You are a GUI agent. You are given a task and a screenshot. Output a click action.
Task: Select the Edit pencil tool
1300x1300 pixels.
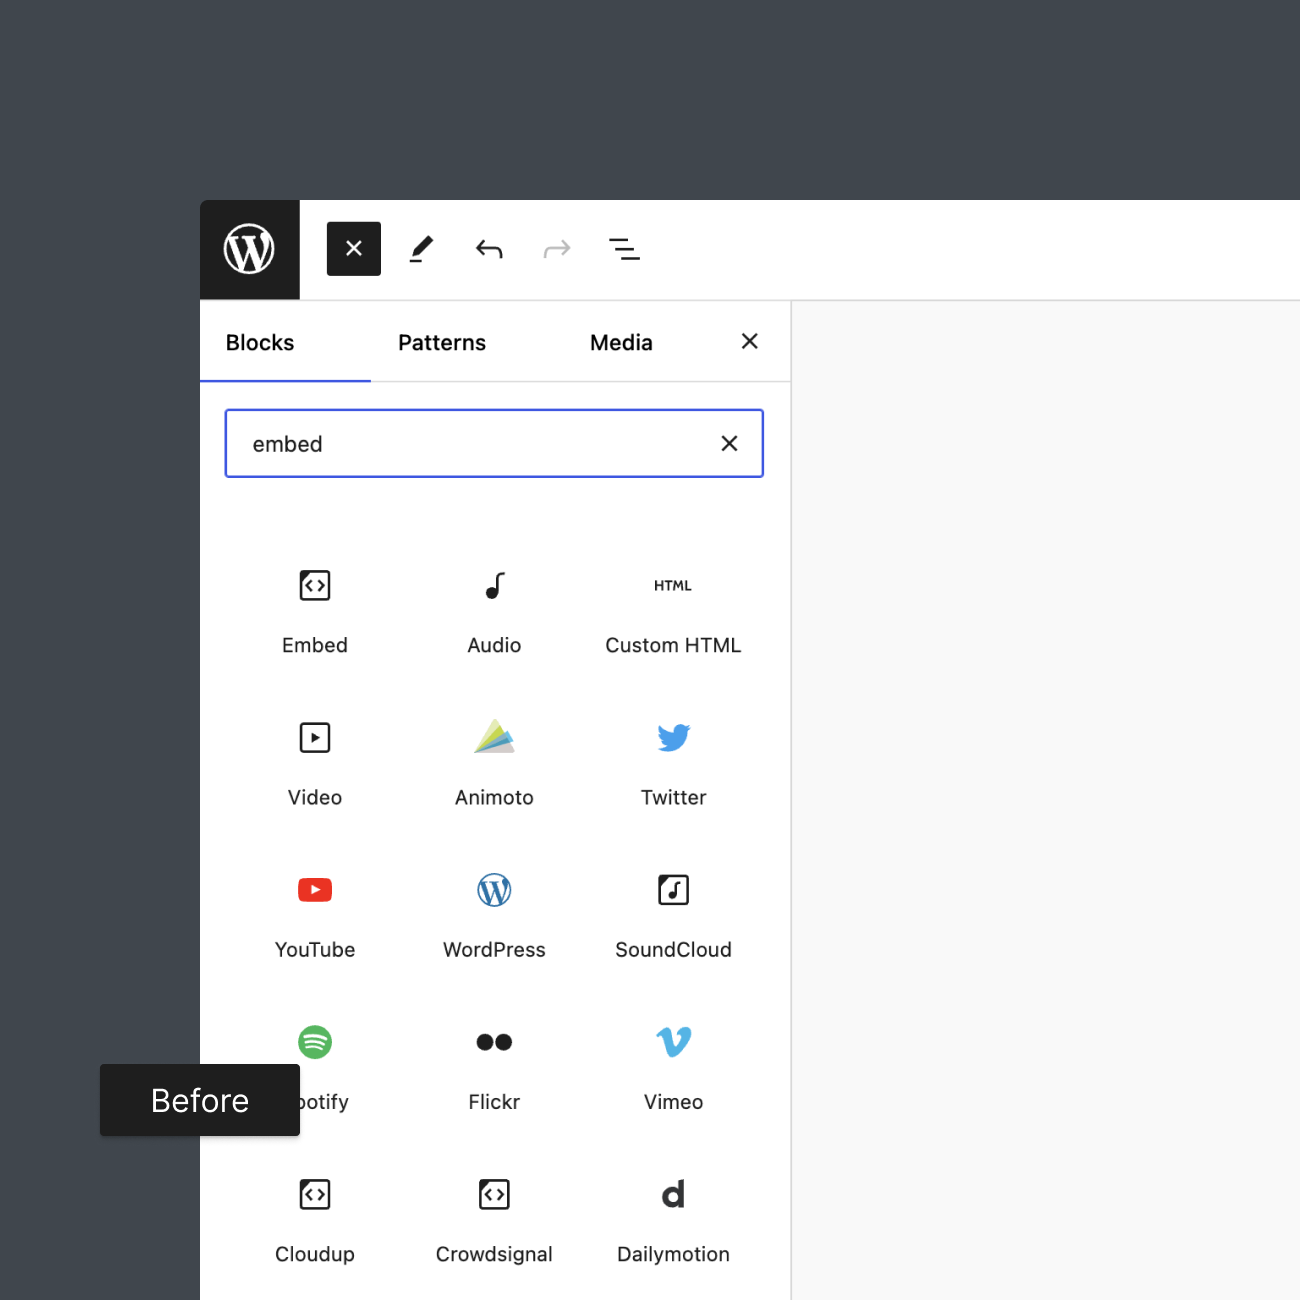click(421, 249)
